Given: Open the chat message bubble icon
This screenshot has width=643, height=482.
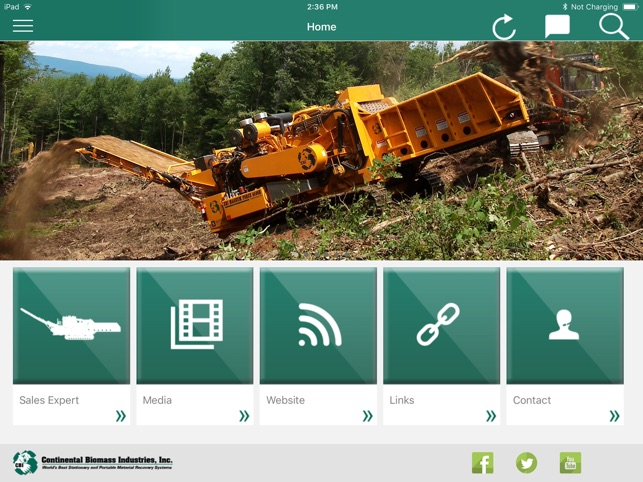Looking at the screenshot, I should (x=557, y=26).
